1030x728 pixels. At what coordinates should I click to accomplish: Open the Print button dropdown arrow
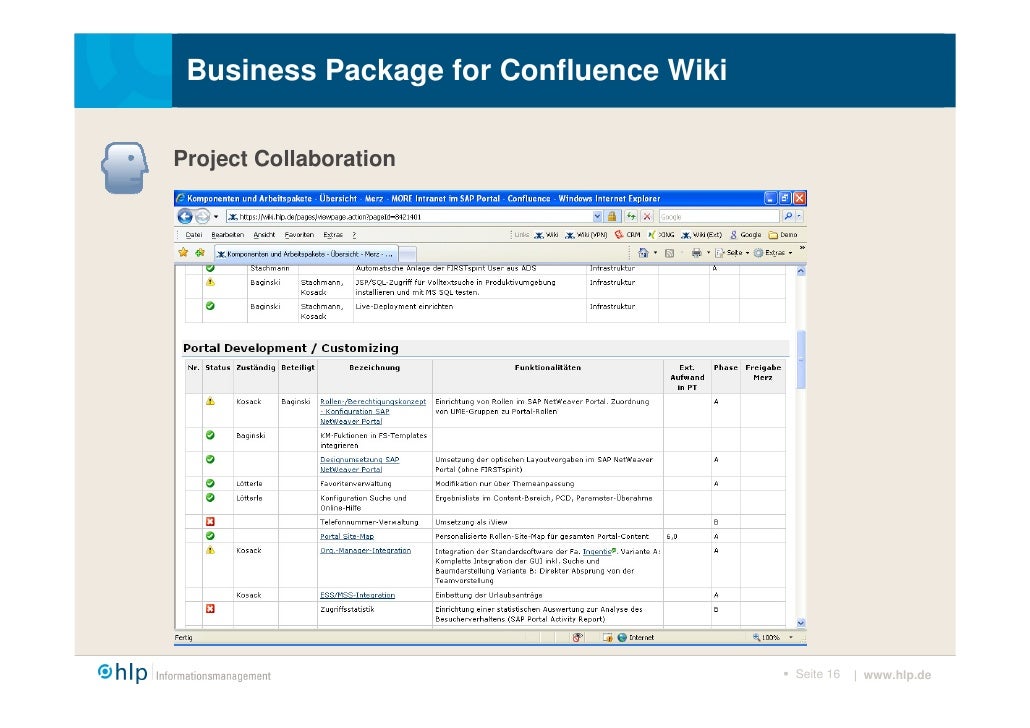point(708,253)
